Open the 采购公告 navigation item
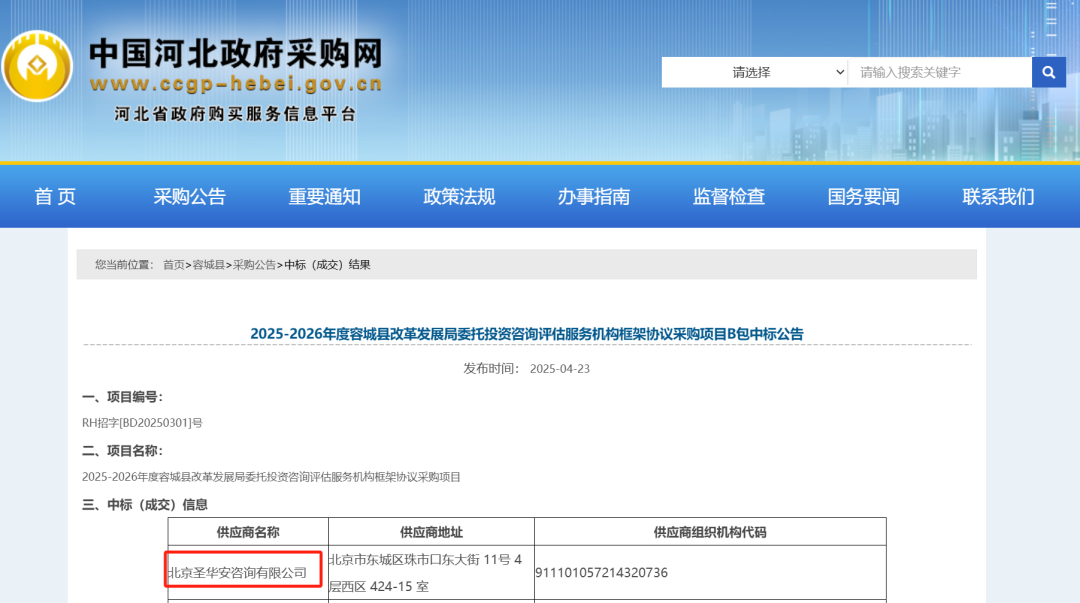Viewport: 1080px width, 603px height. [x=189, y=196]
